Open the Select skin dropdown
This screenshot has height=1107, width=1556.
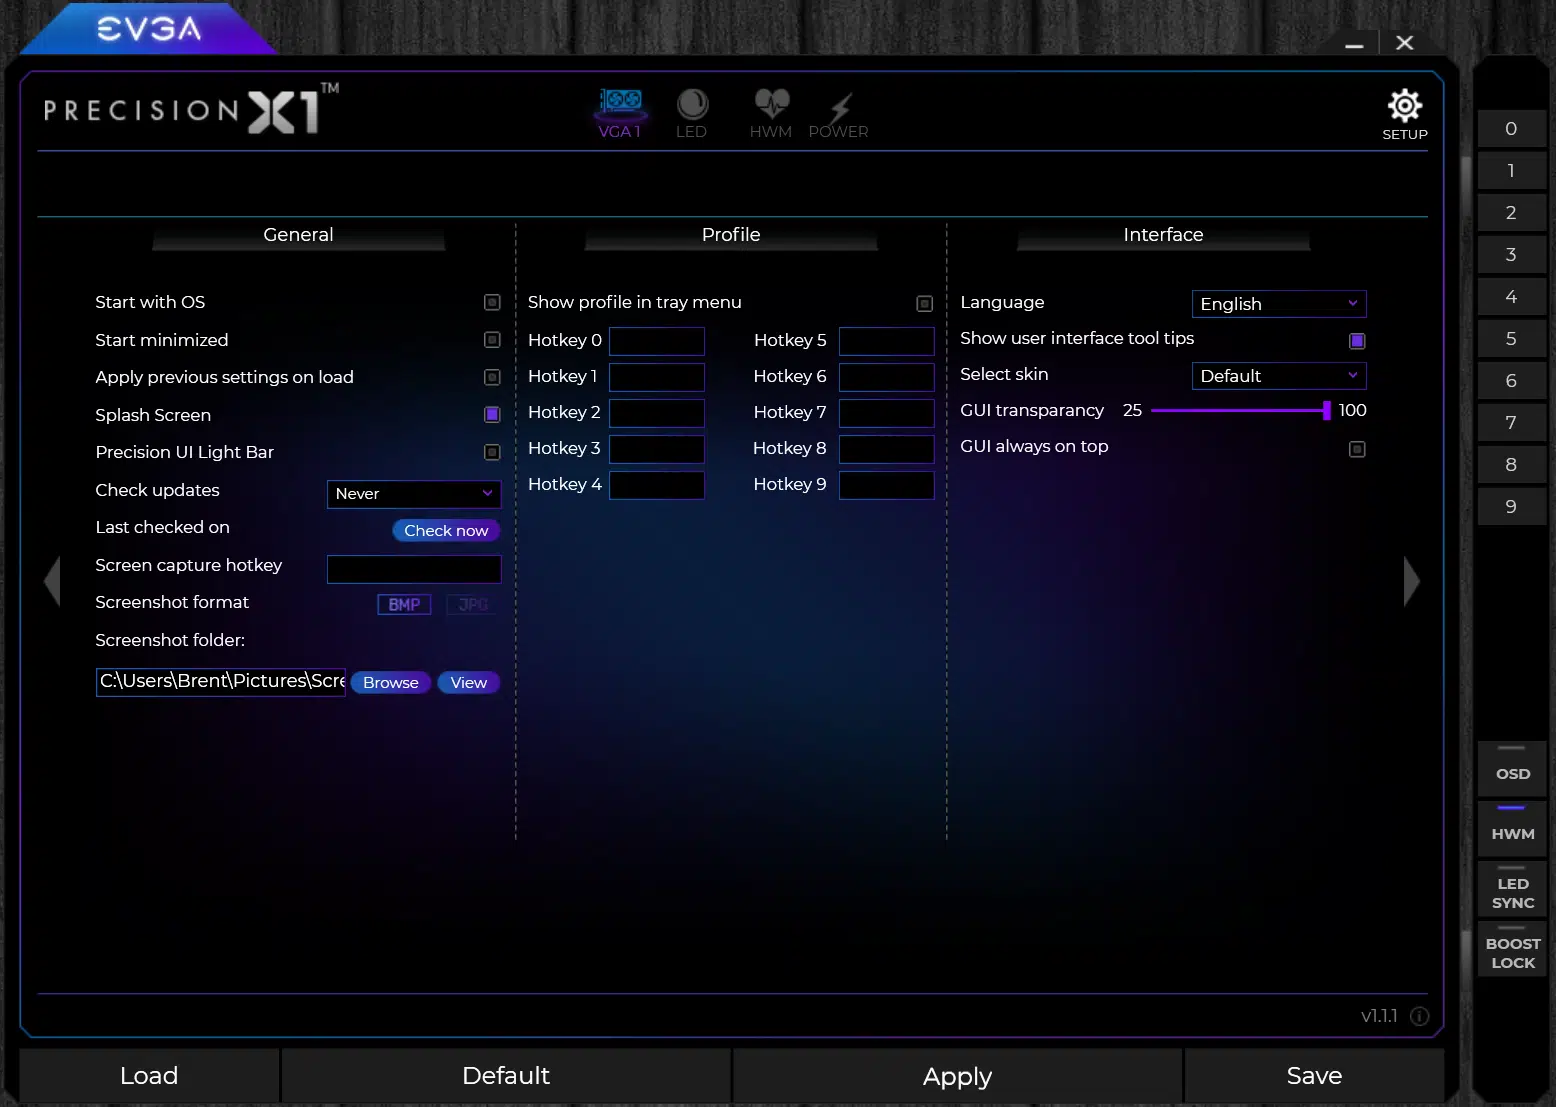[x=1279, y=376]
